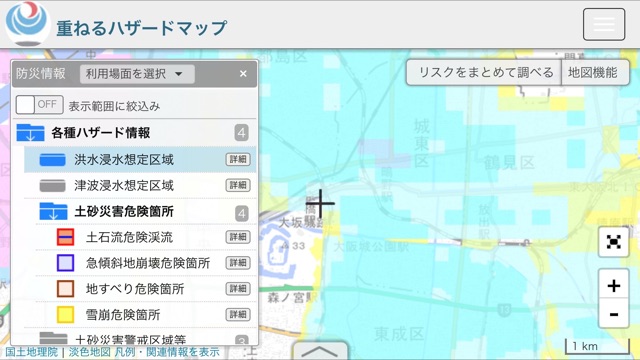Viewport: 640px width, 360px height.
Task: Click the blue 洪水浸水想定区域 layer icon
Action: (x=52, y=160)
